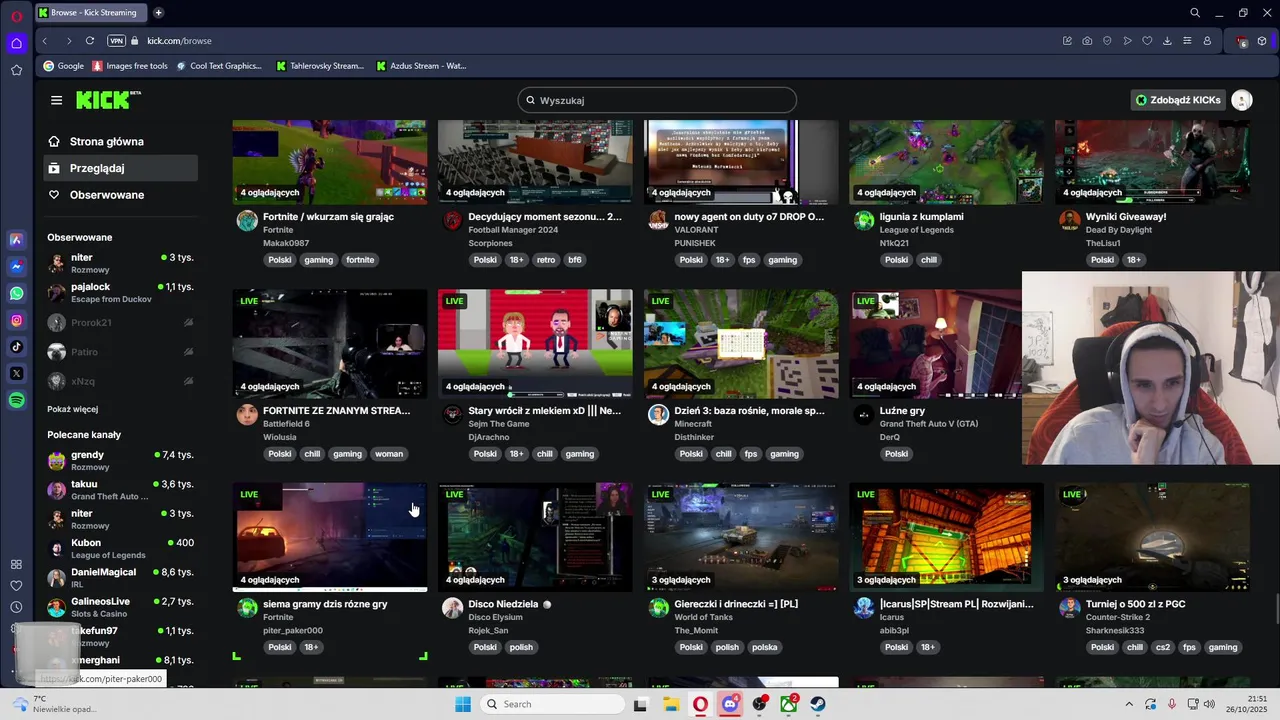Open Opera bookmarks star sidebar icon
Screen dimensions: 1280x720
pos(16,70)
